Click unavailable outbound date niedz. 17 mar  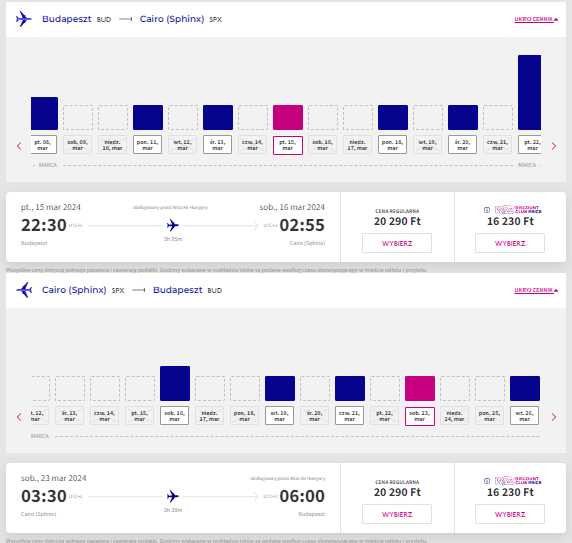point(358,145)
